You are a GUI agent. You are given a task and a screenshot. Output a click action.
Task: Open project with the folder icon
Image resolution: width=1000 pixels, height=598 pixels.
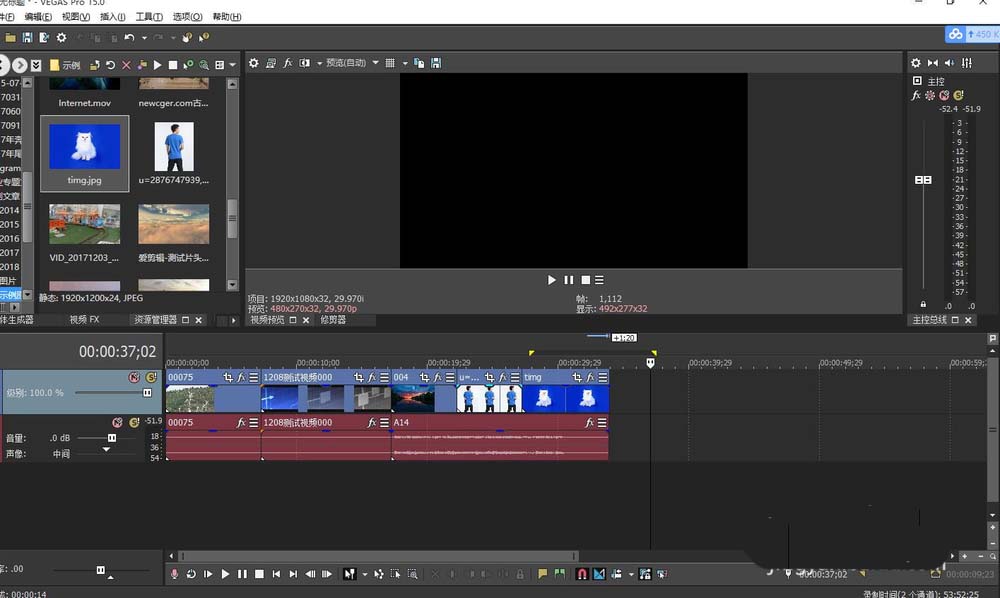pyautogui.click(x=11, y=38)
